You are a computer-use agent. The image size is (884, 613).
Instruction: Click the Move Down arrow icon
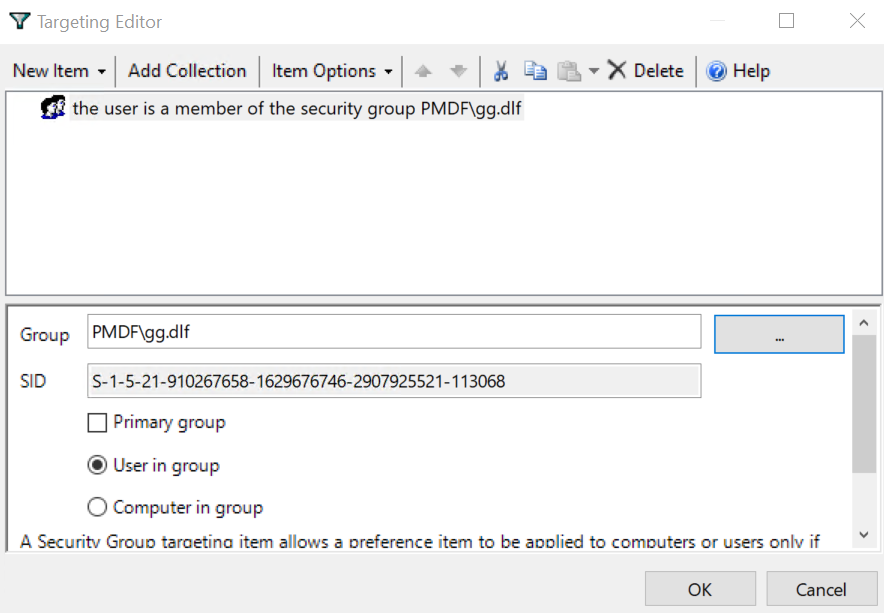[x=458, y=71]
